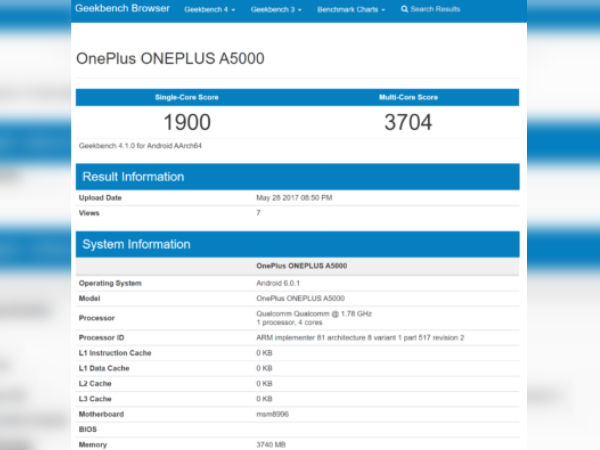The width and height of the screenshot is (600, 450).
Task: Click the L2 Cache label
Action: pos(95,383)
